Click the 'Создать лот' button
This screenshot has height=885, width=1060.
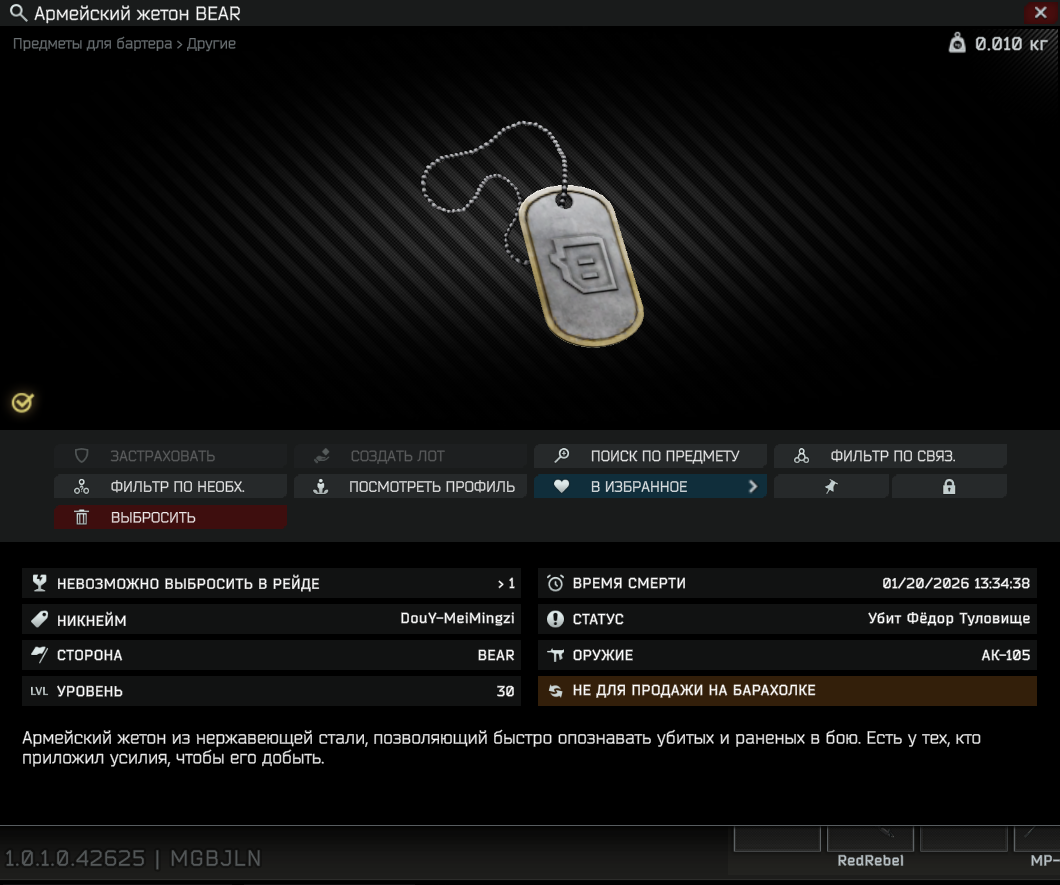click(410, 456)
